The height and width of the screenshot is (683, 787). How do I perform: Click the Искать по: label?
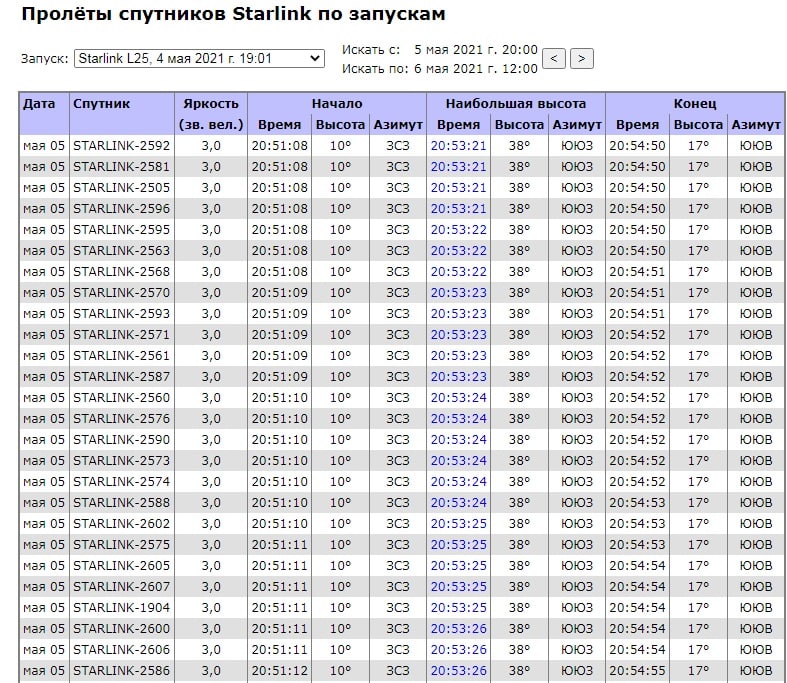(375, 68)
